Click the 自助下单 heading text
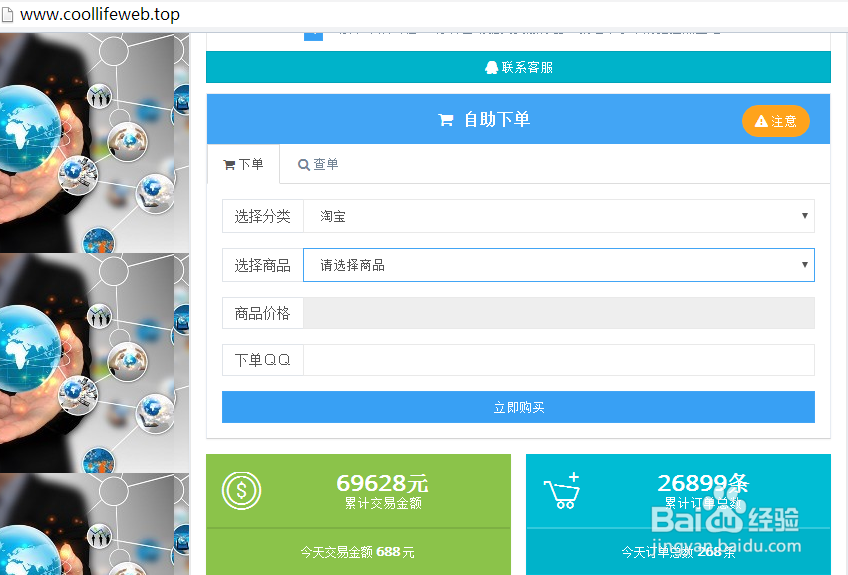Screen dimensions: 848x575 [497, 120]
